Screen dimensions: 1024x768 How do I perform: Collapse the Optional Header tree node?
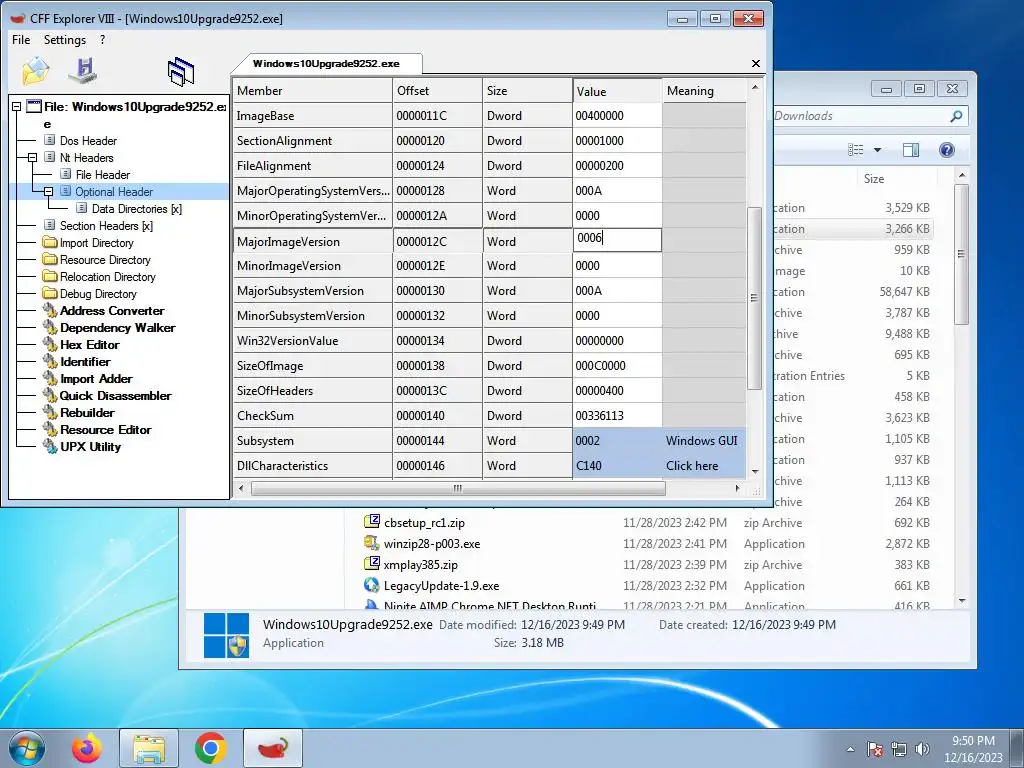tap(48, 191)
